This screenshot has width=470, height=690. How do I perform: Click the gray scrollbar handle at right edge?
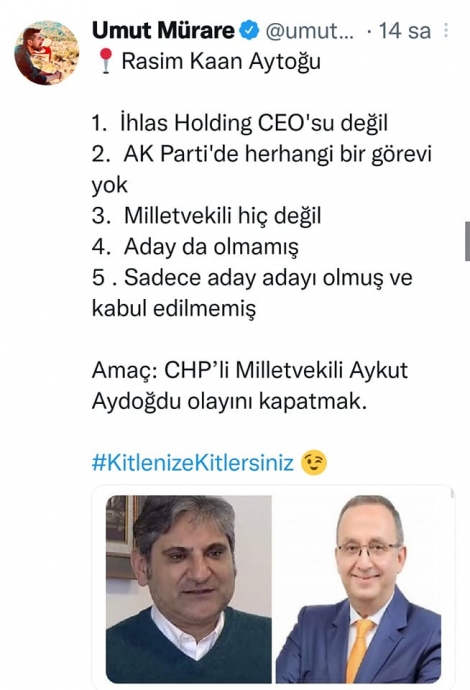pos(467,242)
